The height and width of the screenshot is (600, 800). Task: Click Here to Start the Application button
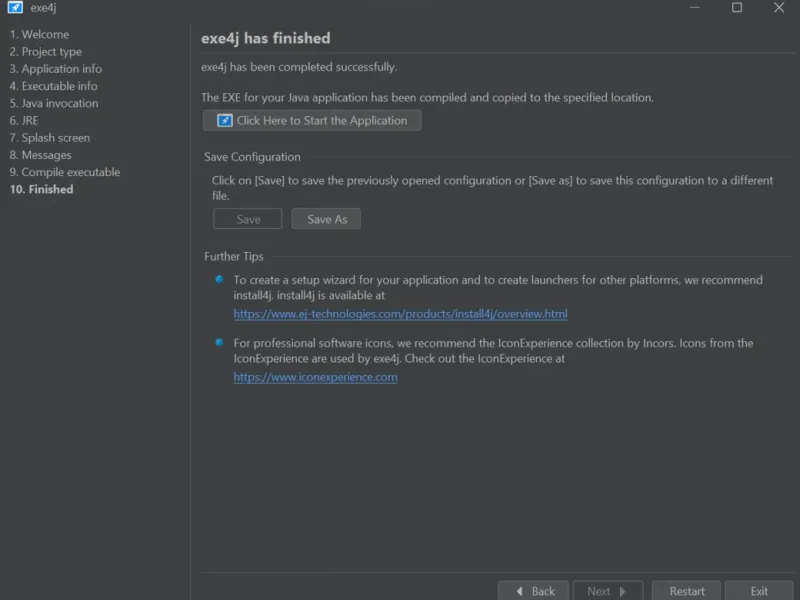click(312, 120)
